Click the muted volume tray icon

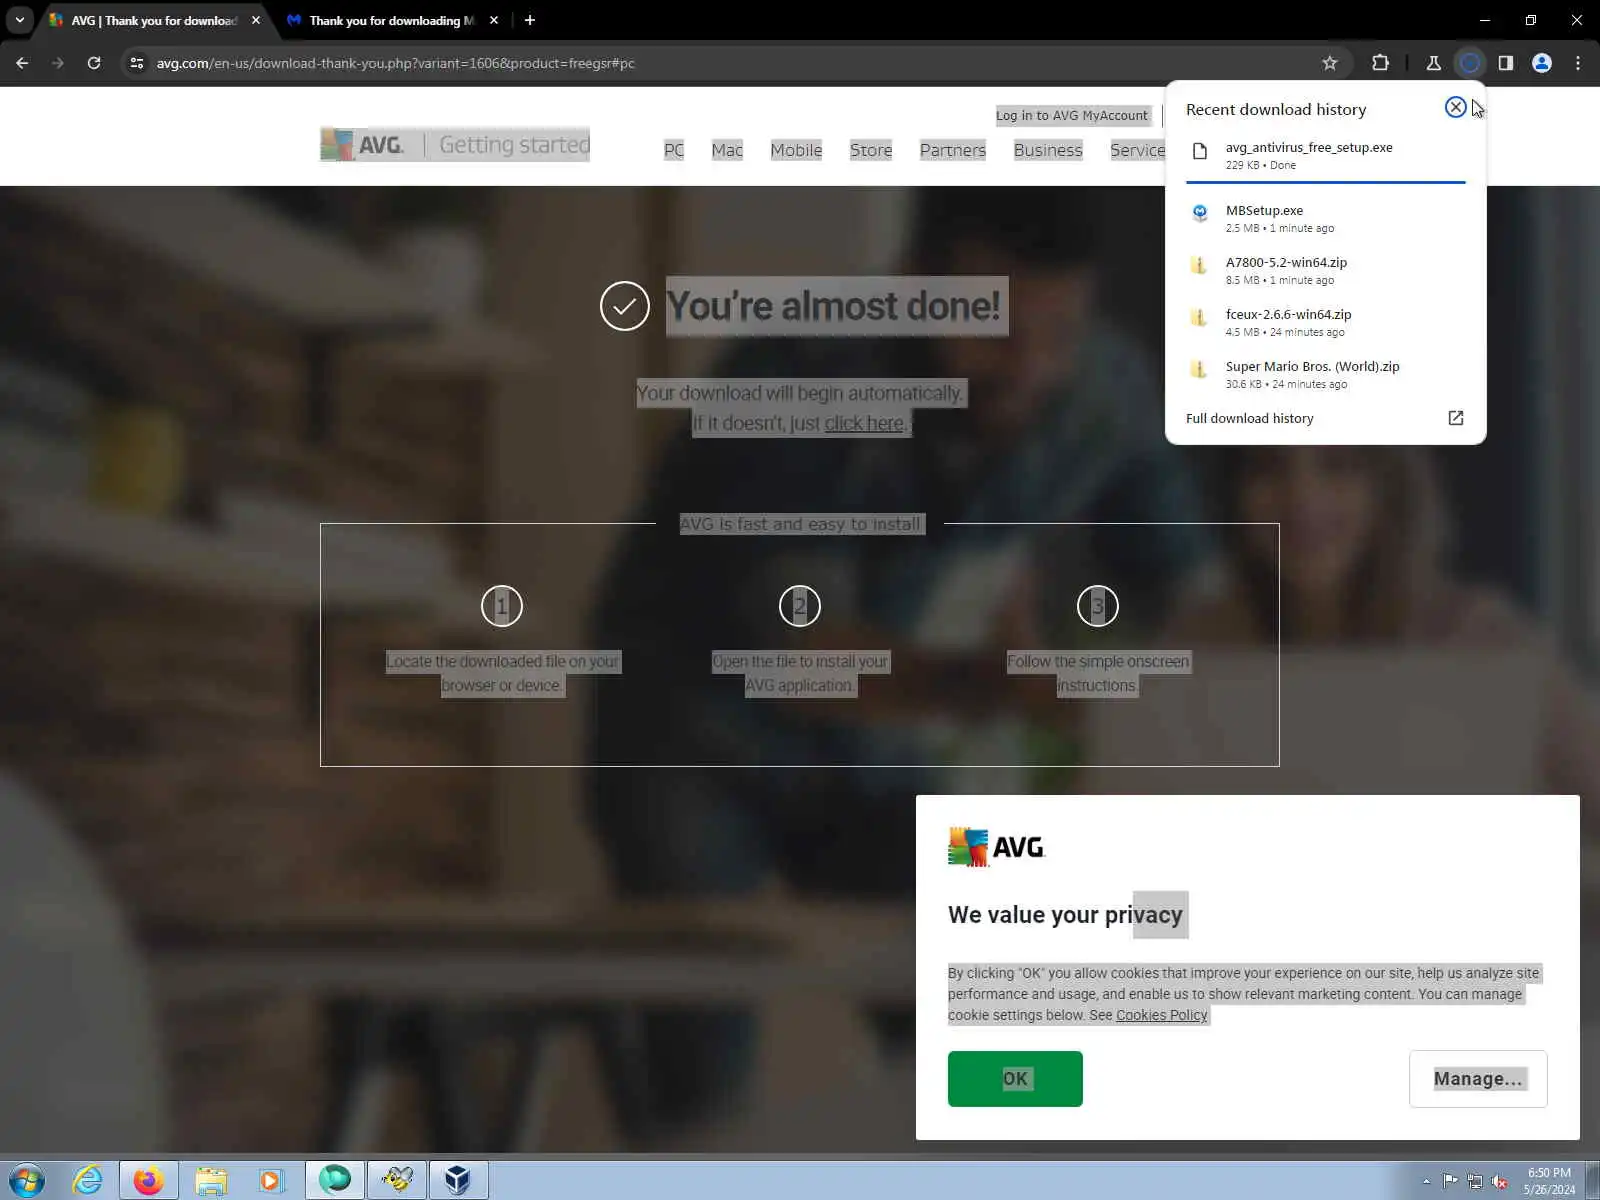1499,1181
